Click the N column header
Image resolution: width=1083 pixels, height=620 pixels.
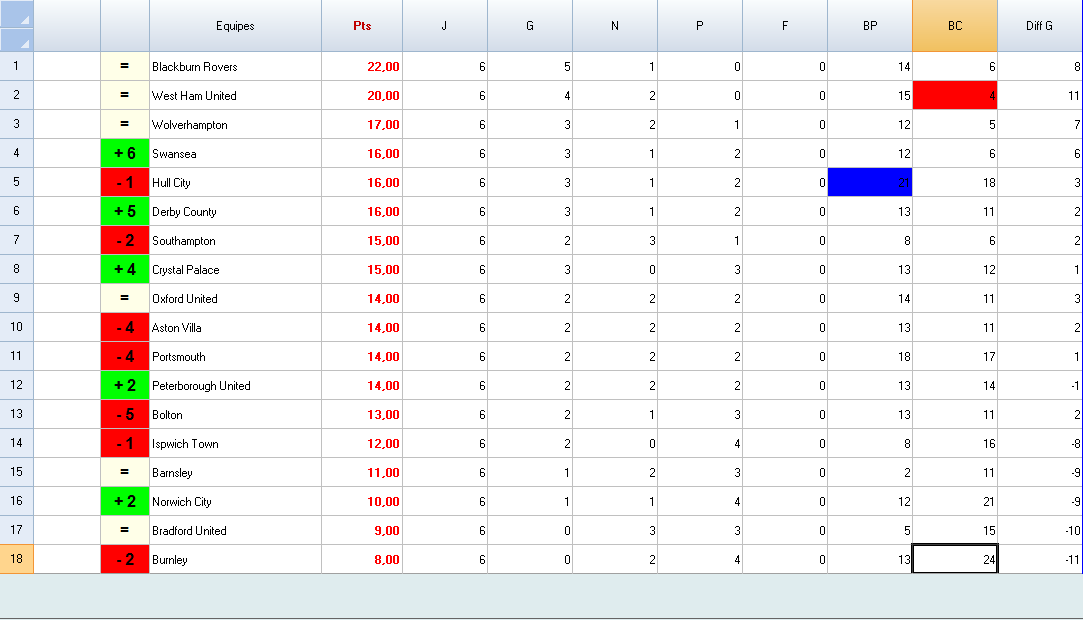point(615,26)
